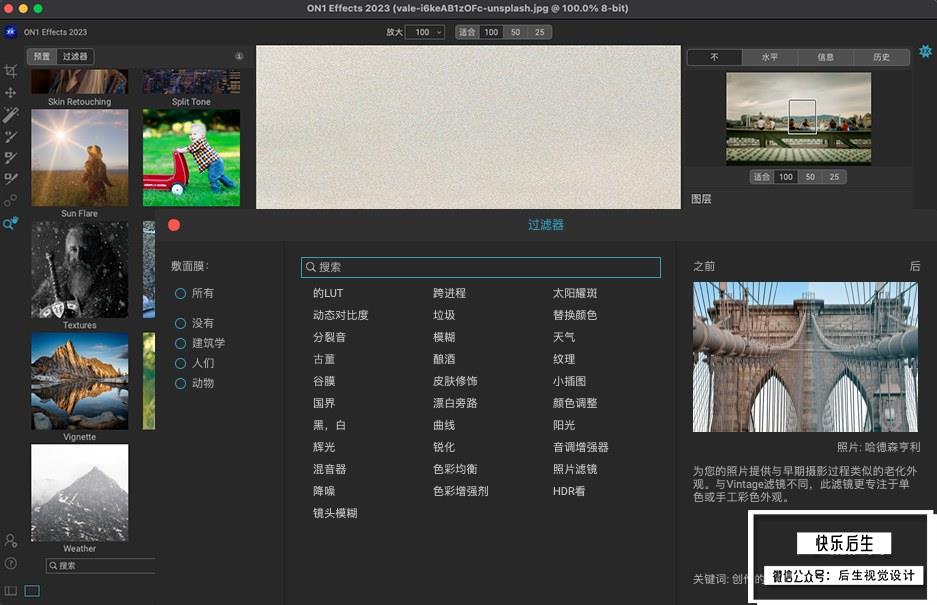The height and width of the screenshot is (605, 937).
Task: Select the highlighted zoom view tool
Action: coord(11,223)
